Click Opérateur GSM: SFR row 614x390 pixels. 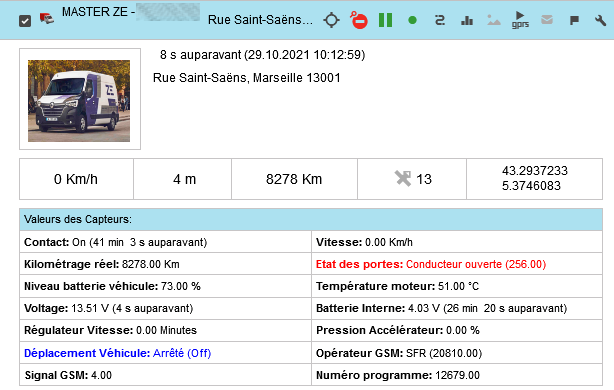(x=457, y=353)
